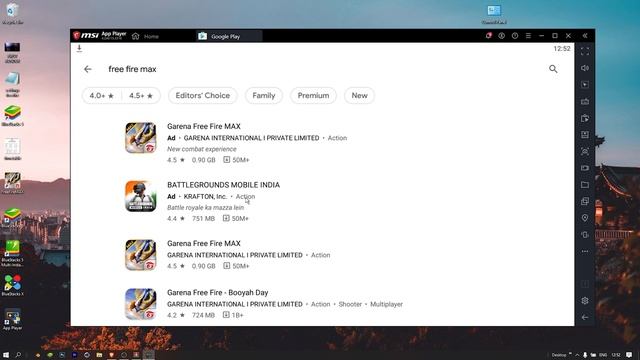Screen dimensions: 640x360
Task: Click the Home icon in MSI App Player
Action: tap(136, 36)
